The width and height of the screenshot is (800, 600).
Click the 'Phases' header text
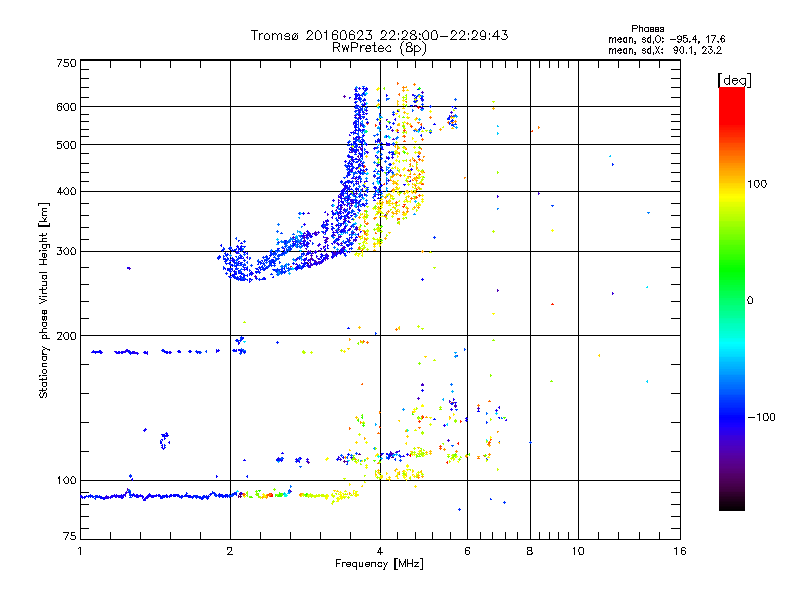click(x=647, y=29)
